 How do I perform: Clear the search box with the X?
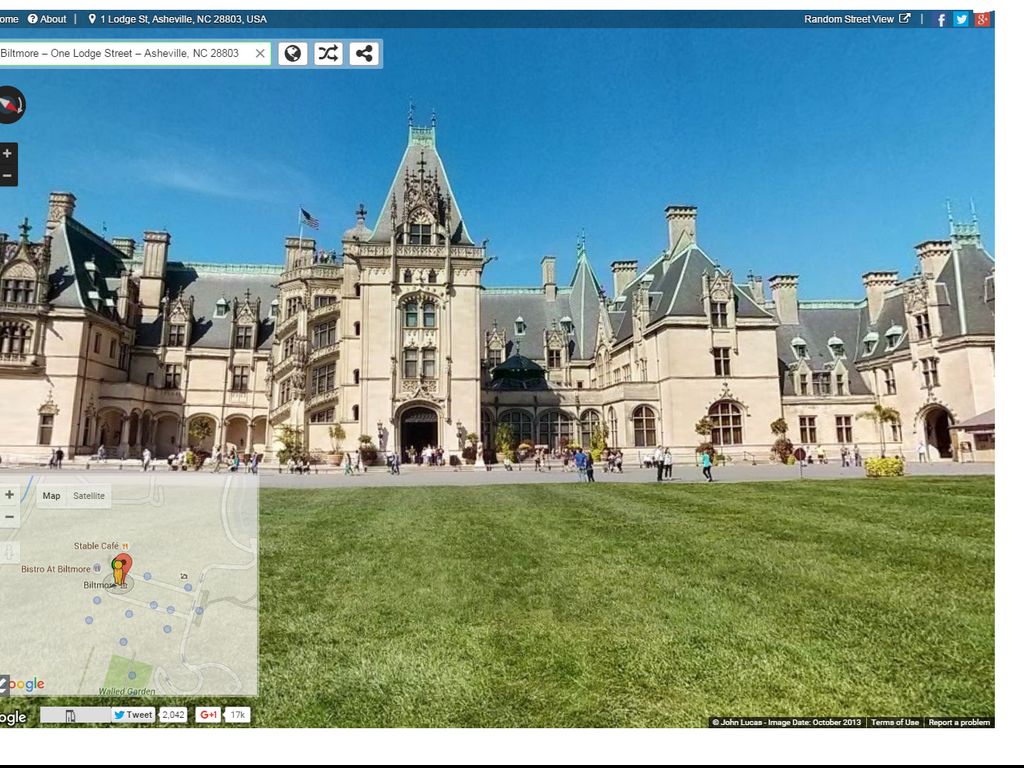coord(260,54)
